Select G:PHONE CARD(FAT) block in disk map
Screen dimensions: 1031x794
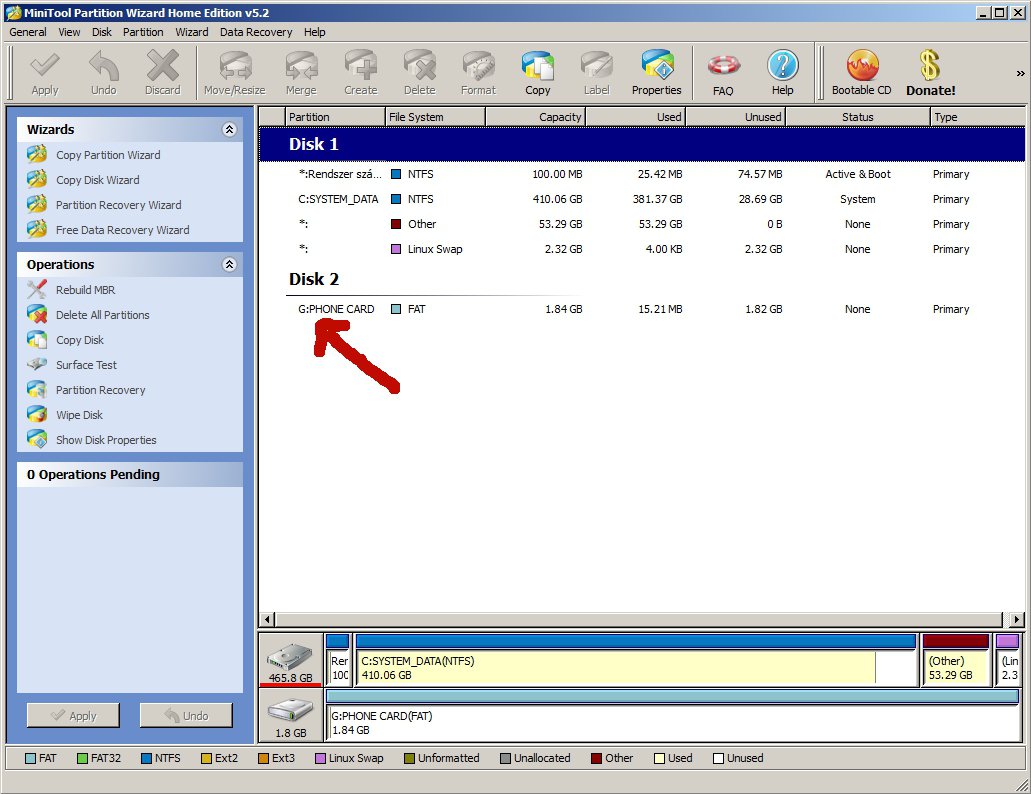(673, 715)
